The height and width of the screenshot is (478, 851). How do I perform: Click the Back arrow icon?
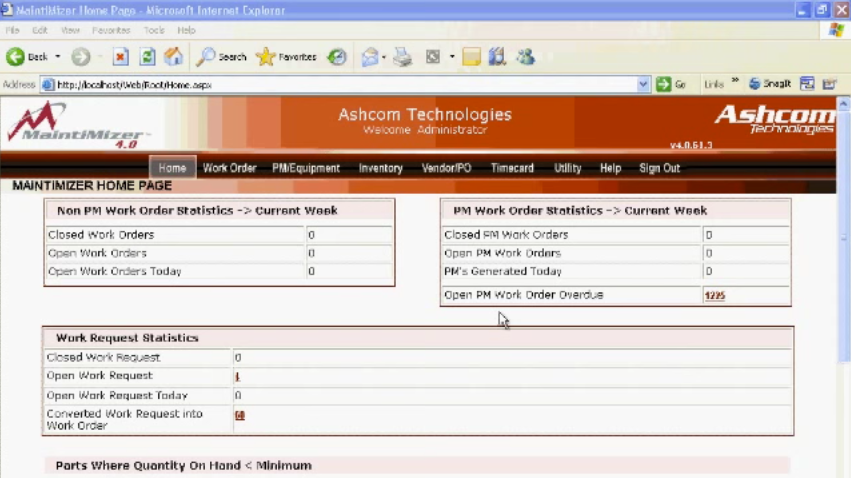click(x=15, y=56)
